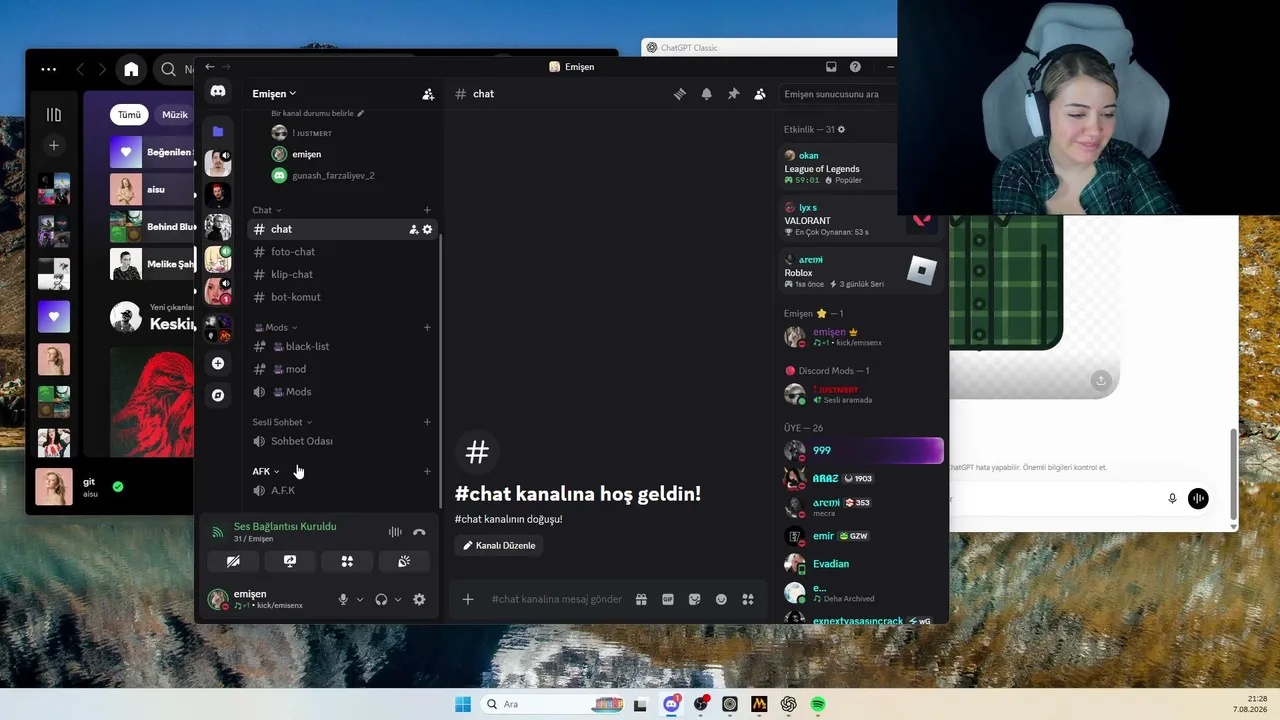
Task: Add channel to Sesli Sohbet category
Action: tap(427, 422)
